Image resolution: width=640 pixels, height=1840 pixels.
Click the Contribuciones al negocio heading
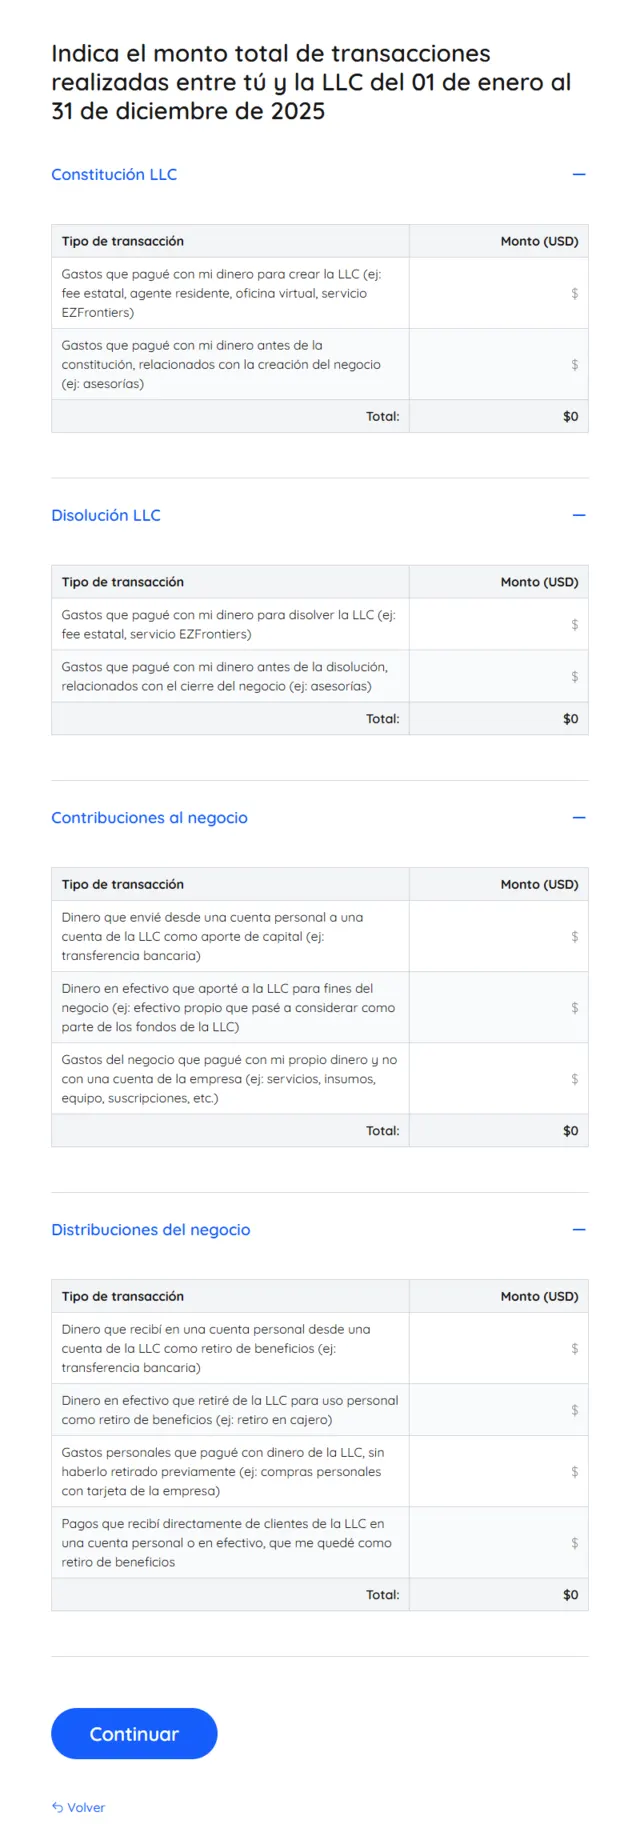pos(149,818)
